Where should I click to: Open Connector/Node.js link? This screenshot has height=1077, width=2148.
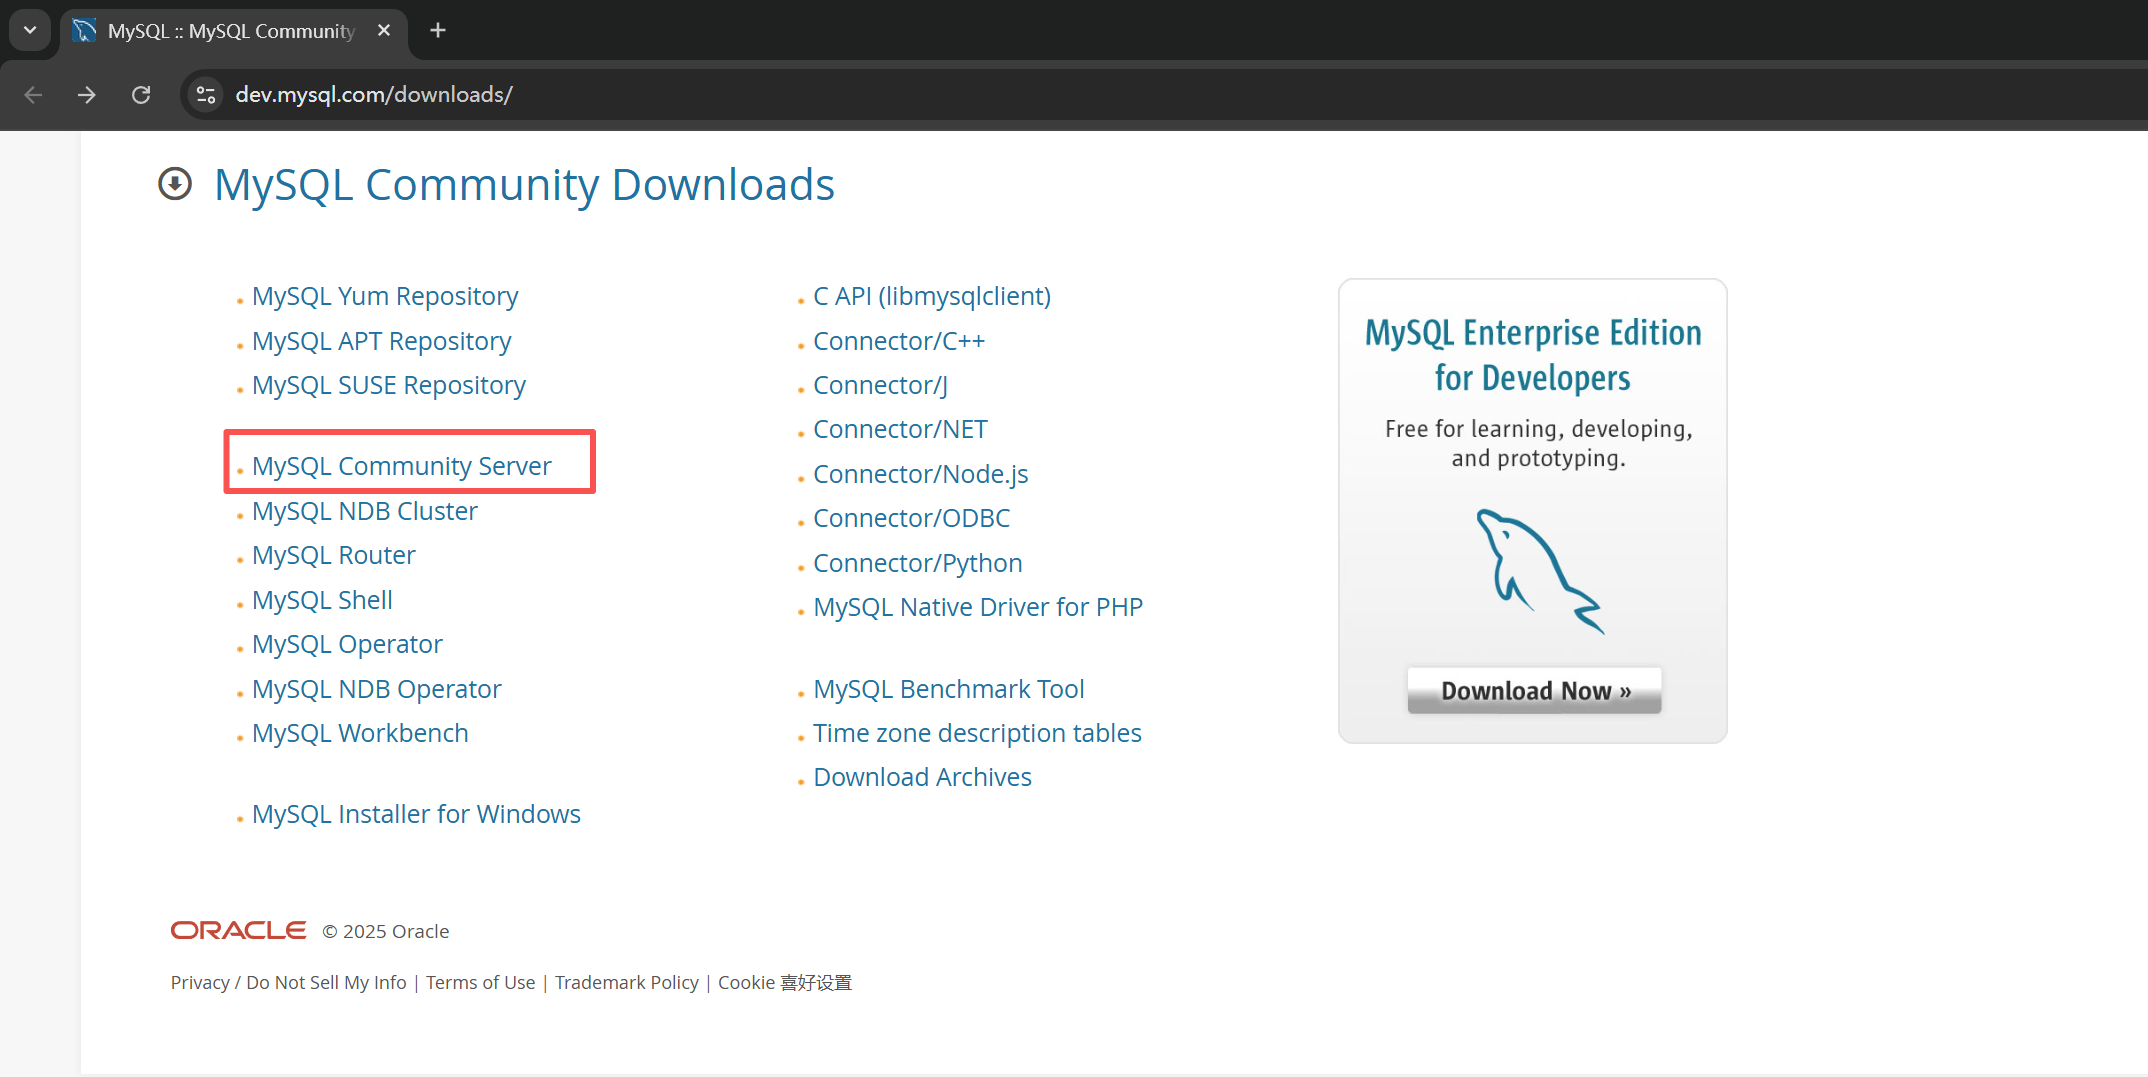tap(920, 475)
